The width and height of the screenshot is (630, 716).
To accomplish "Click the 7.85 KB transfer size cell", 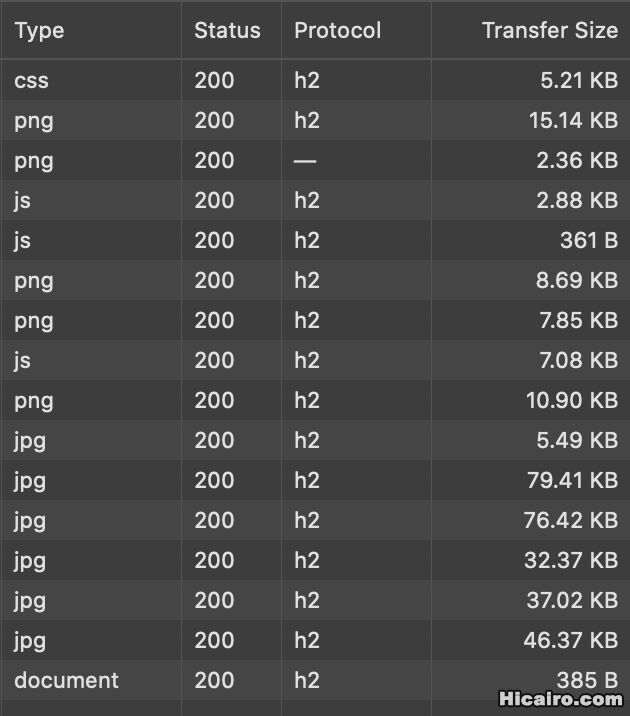I will (577, 320).
